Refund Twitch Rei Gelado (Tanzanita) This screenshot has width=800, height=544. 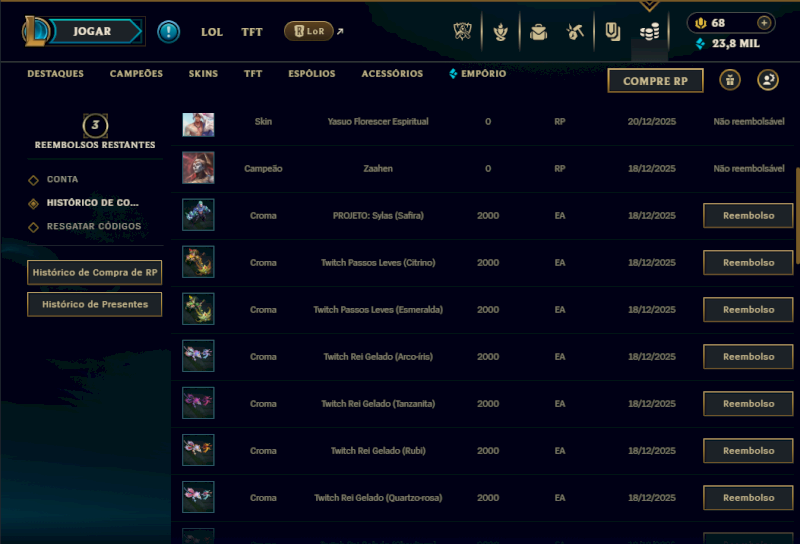click(748, 403)
